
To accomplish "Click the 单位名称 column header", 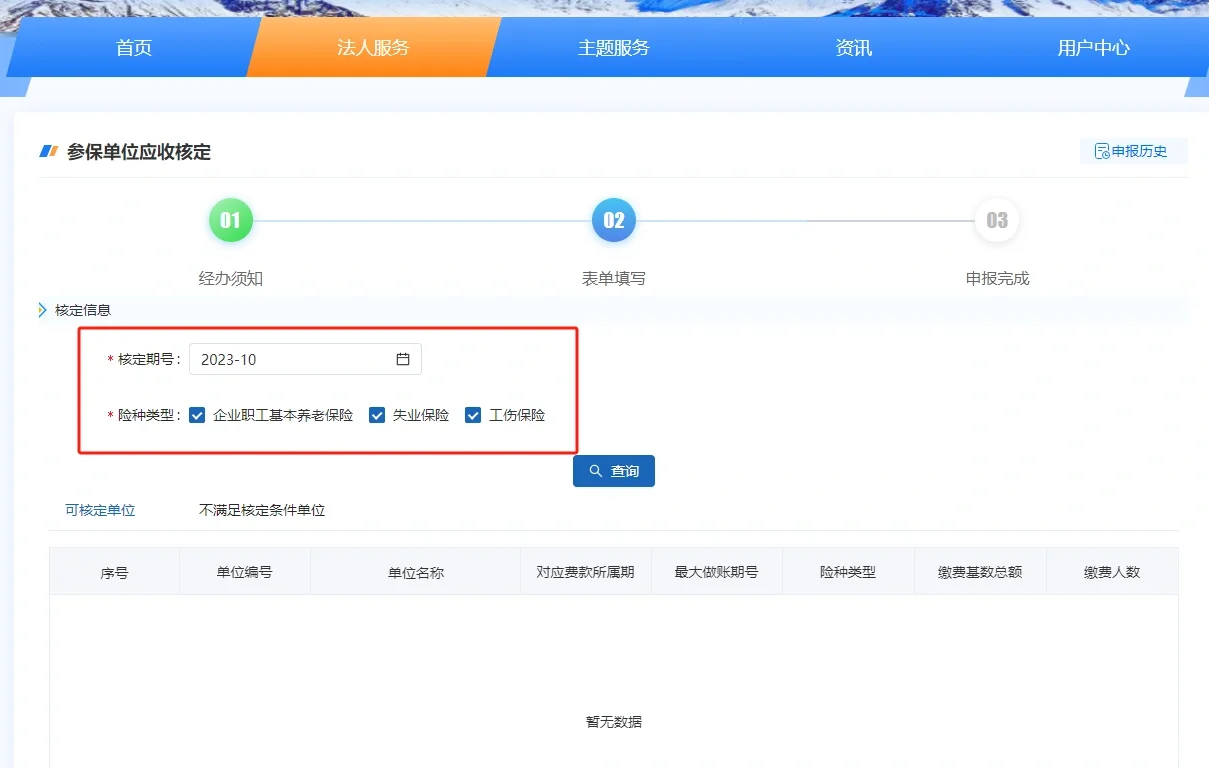I will 415,573.
